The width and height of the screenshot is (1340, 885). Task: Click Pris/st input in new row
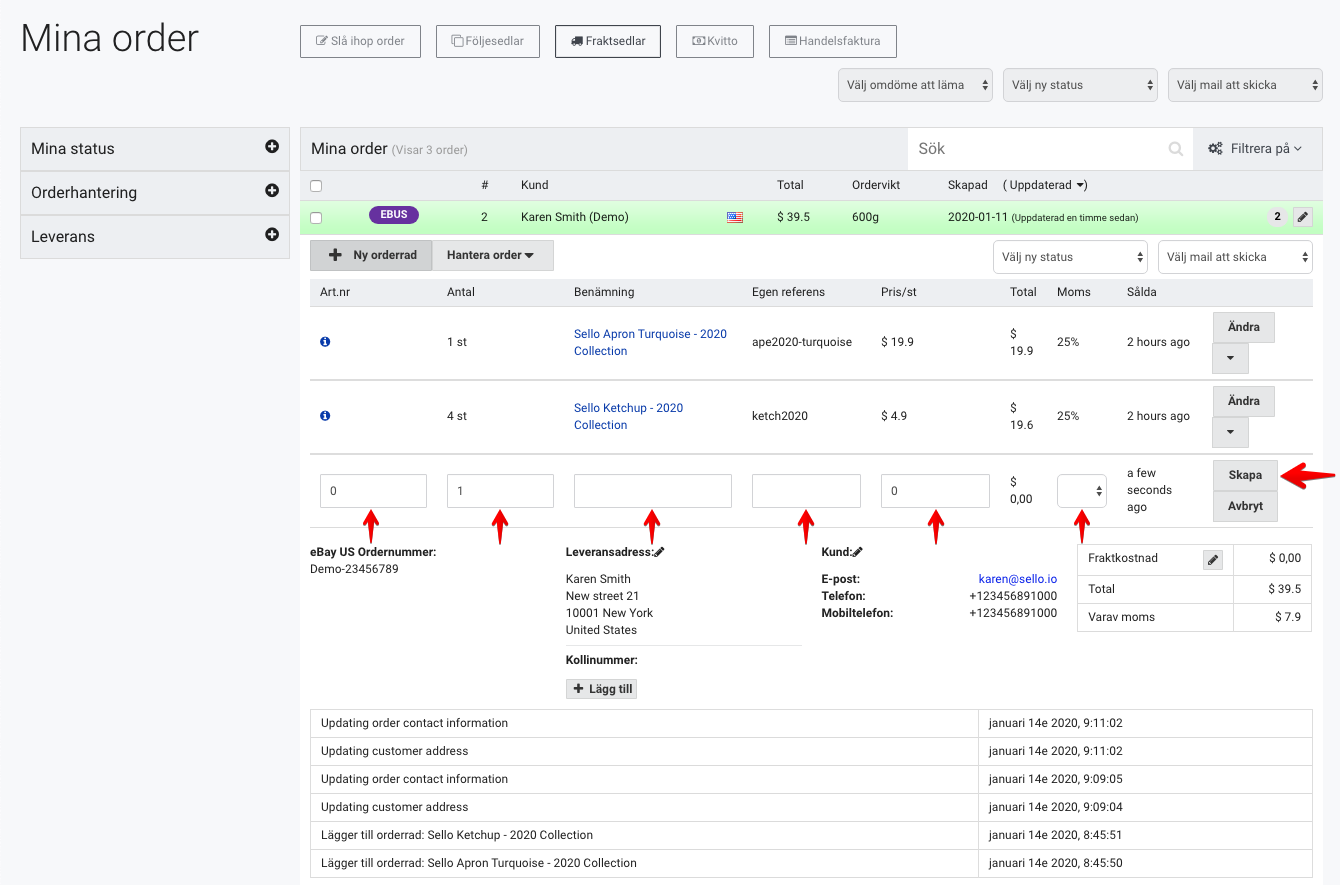935,491
